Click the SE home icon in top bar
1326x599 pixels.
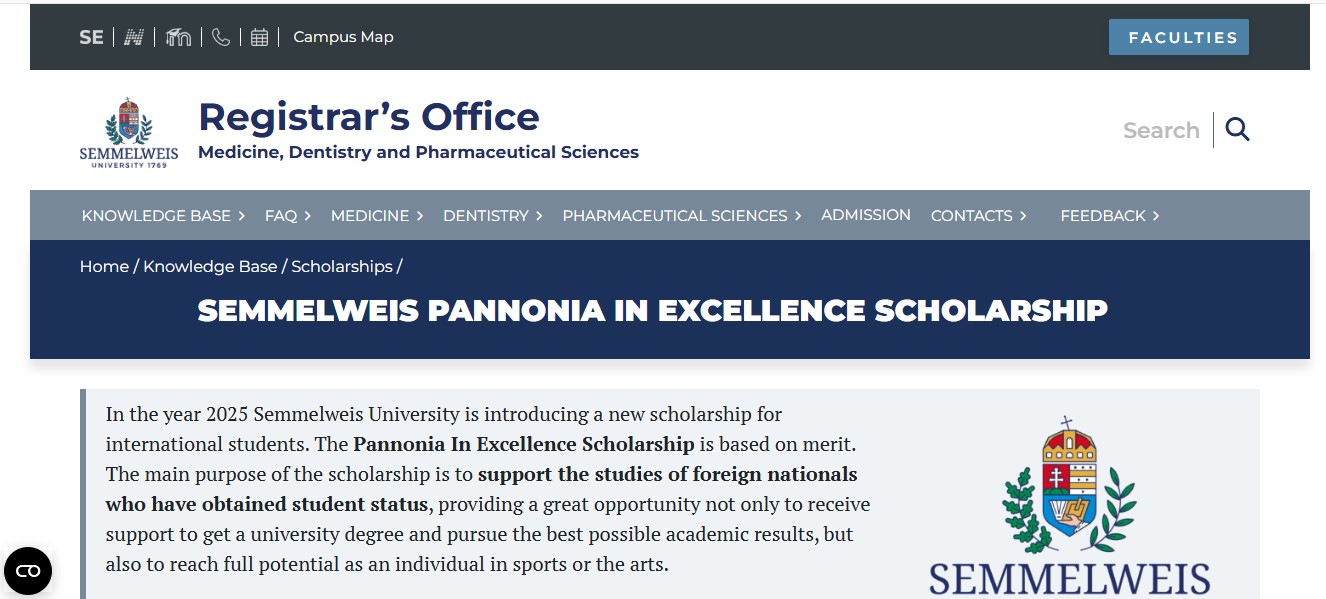[91, 37]
